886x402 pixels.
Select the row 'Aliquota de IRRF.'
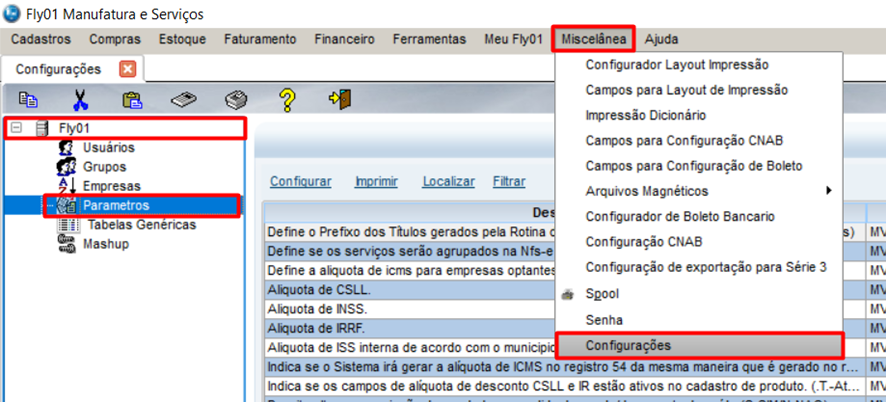[x=410, y=328]
